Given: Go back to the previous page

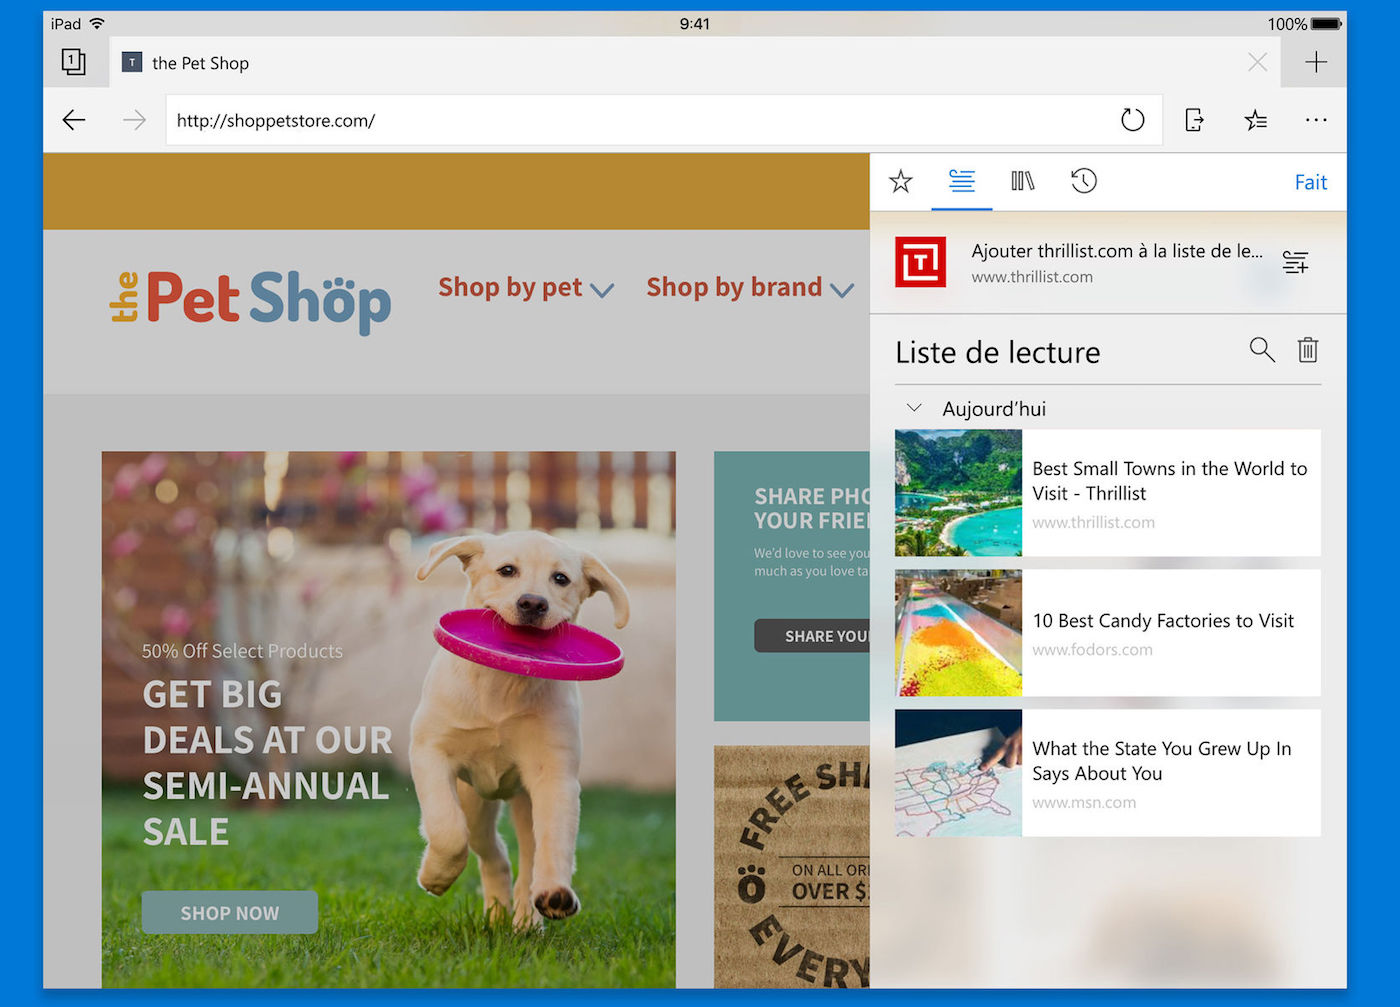Looking at the screenshot, I should point(74,121).
